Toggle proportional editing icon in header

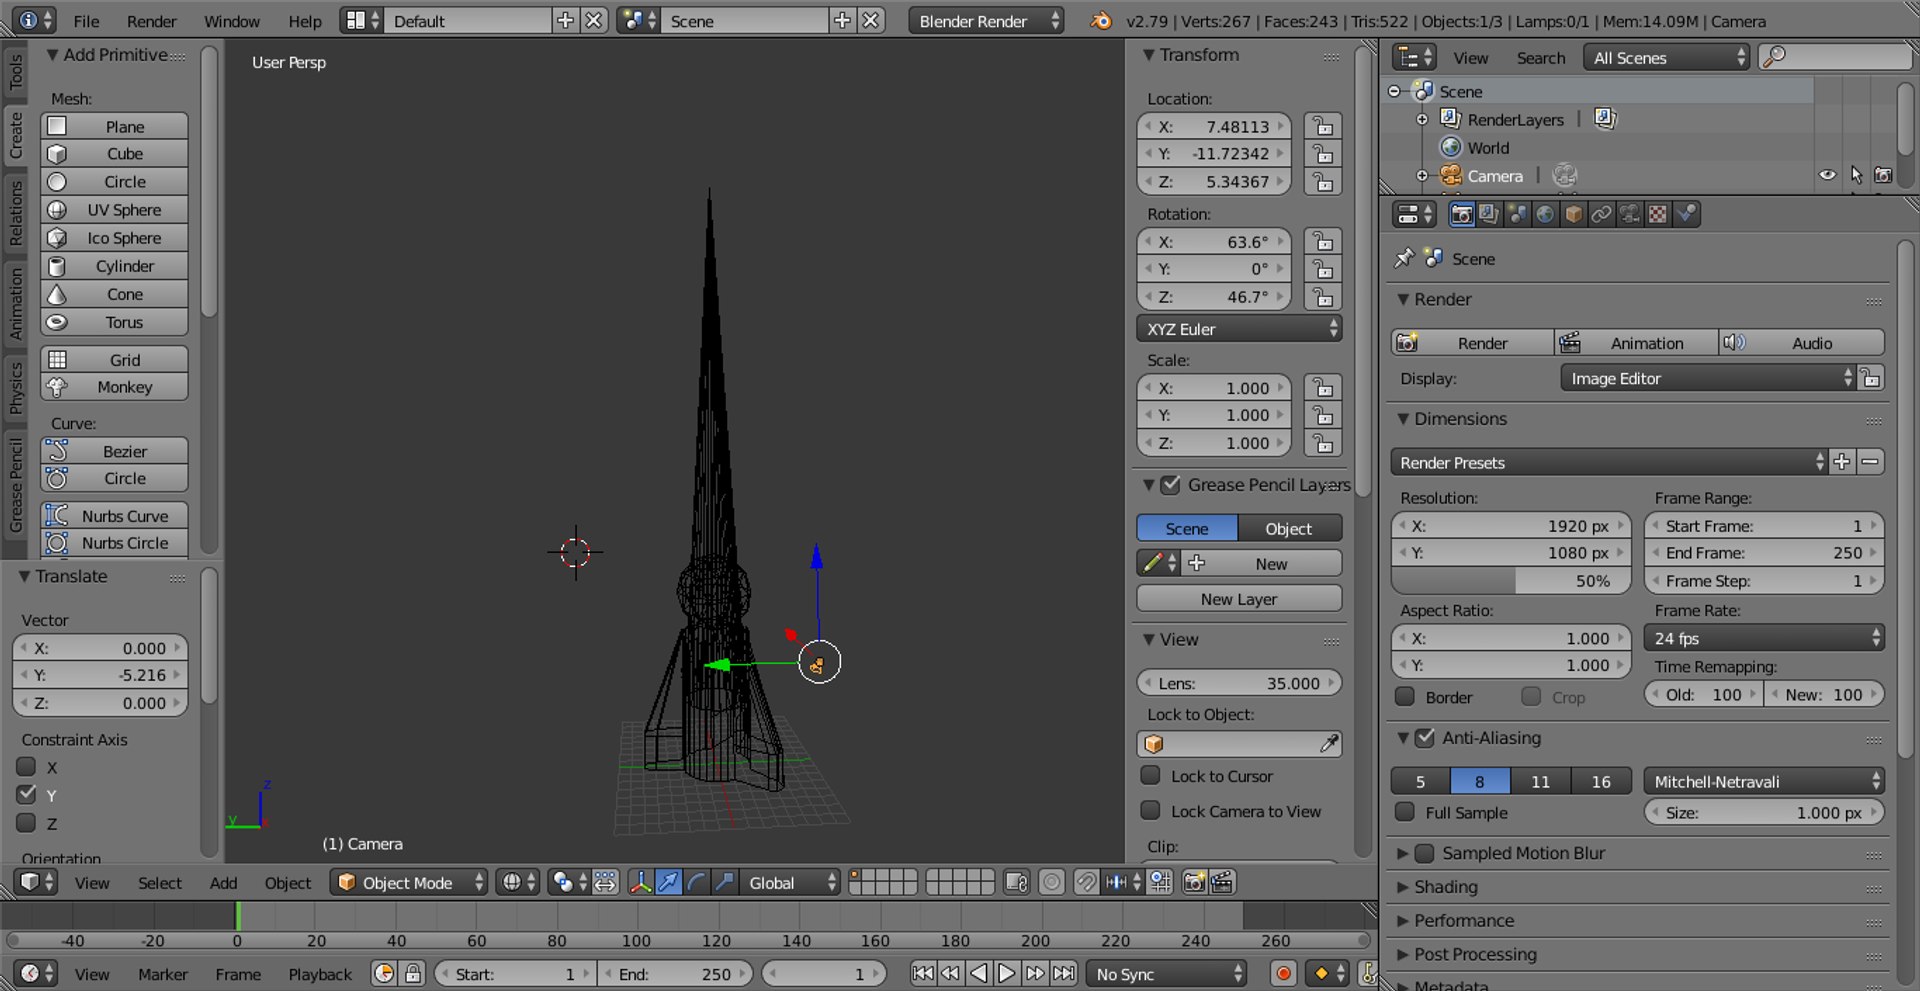(x=1051, y=882)
